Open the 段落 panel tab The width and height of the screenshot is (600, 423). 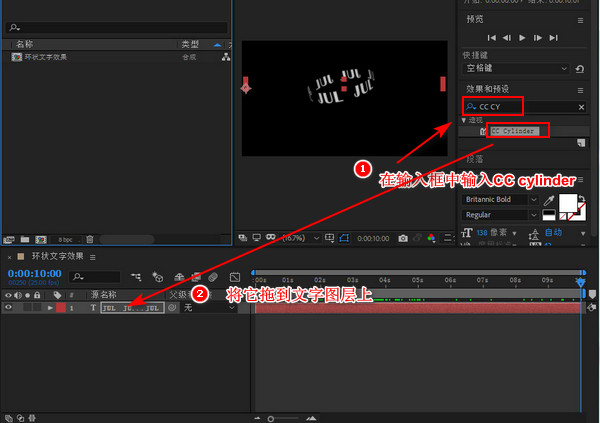[x=474, y=159]
